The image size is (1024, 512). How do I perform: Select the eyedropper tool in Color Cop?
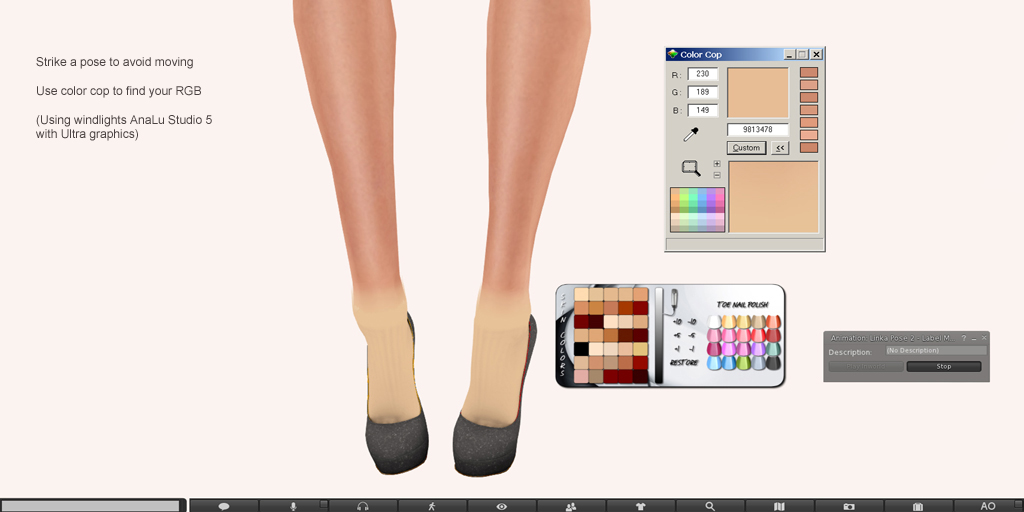690,134
